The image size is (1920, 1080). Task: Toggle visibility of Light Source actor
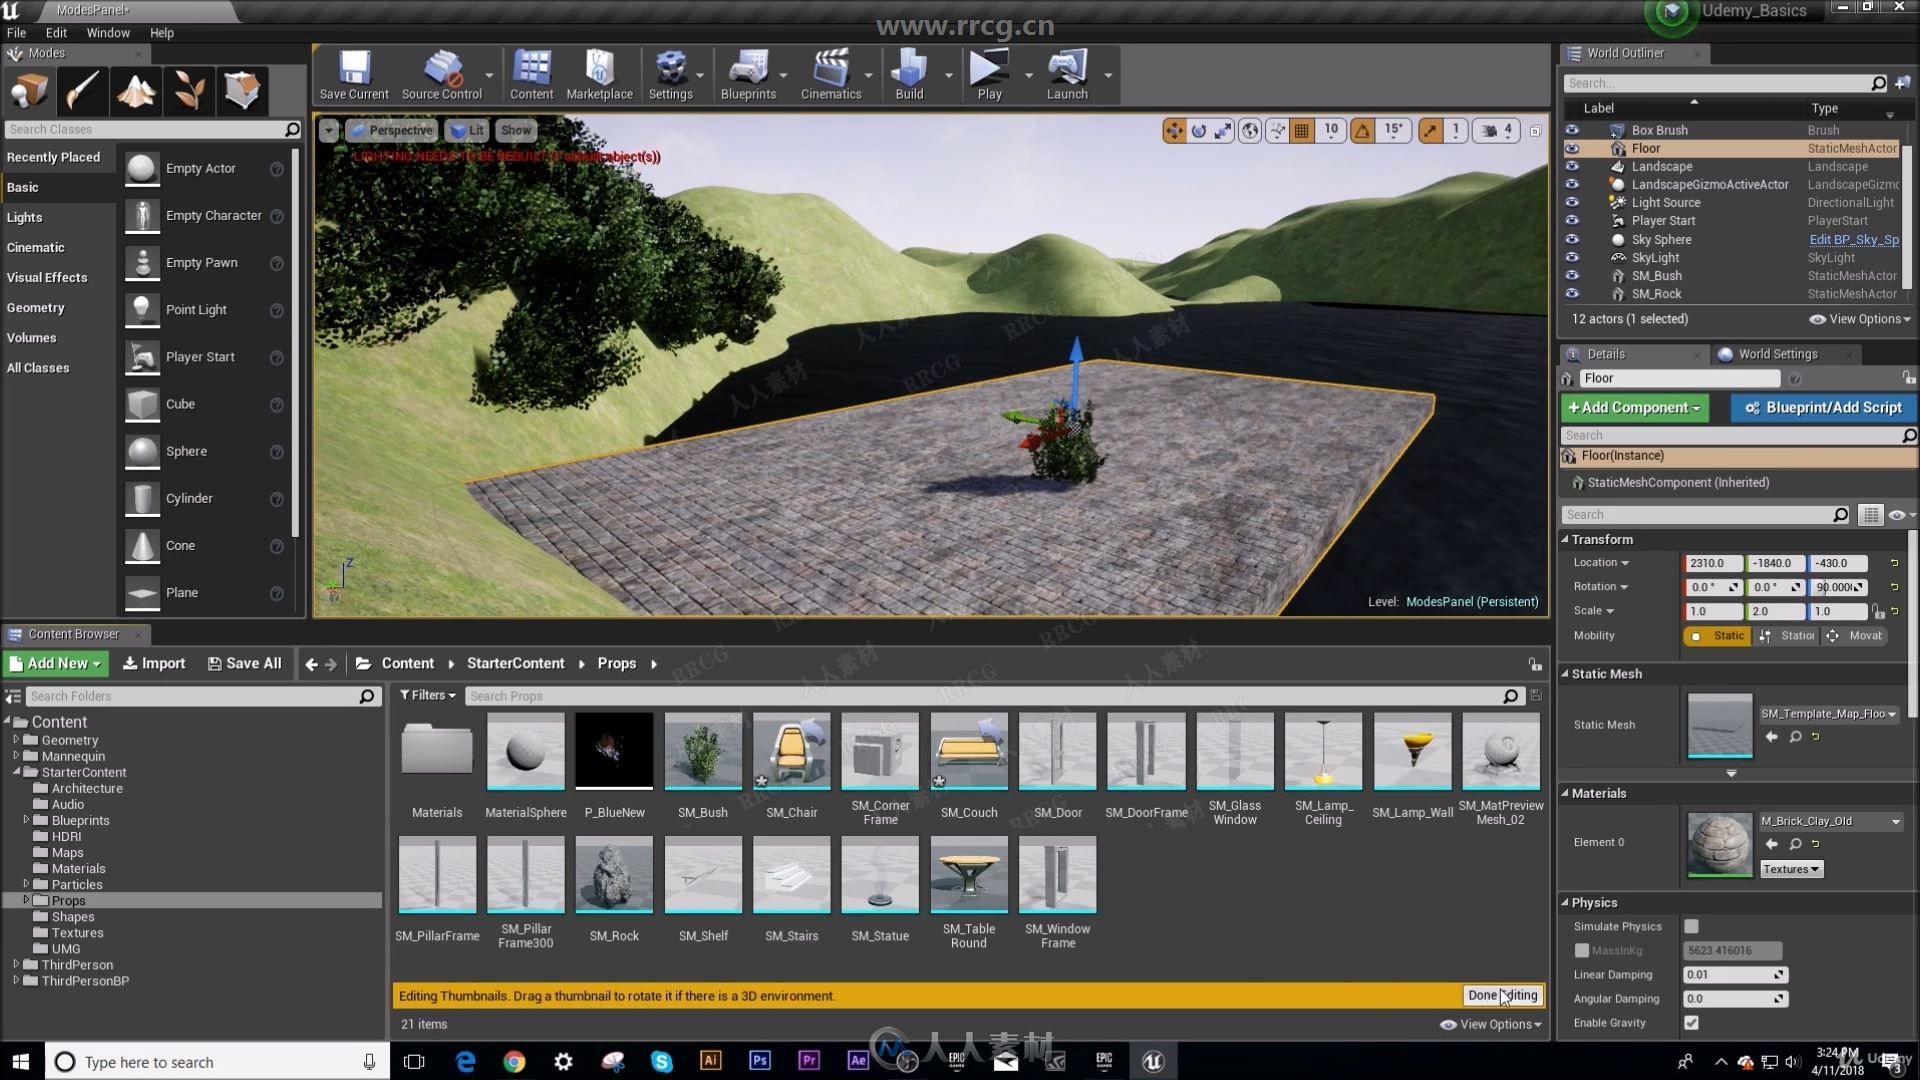(1573, 202)
